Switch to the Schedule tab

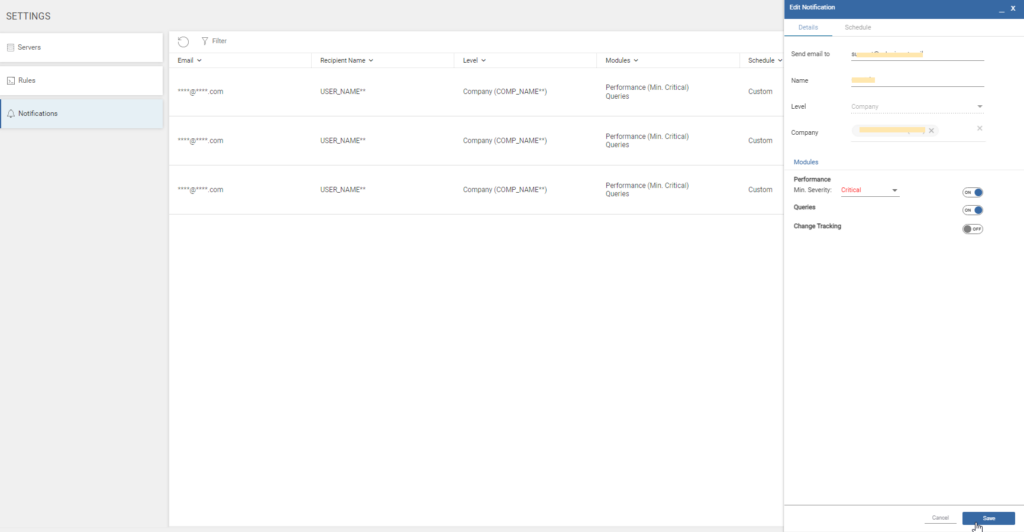857,27
